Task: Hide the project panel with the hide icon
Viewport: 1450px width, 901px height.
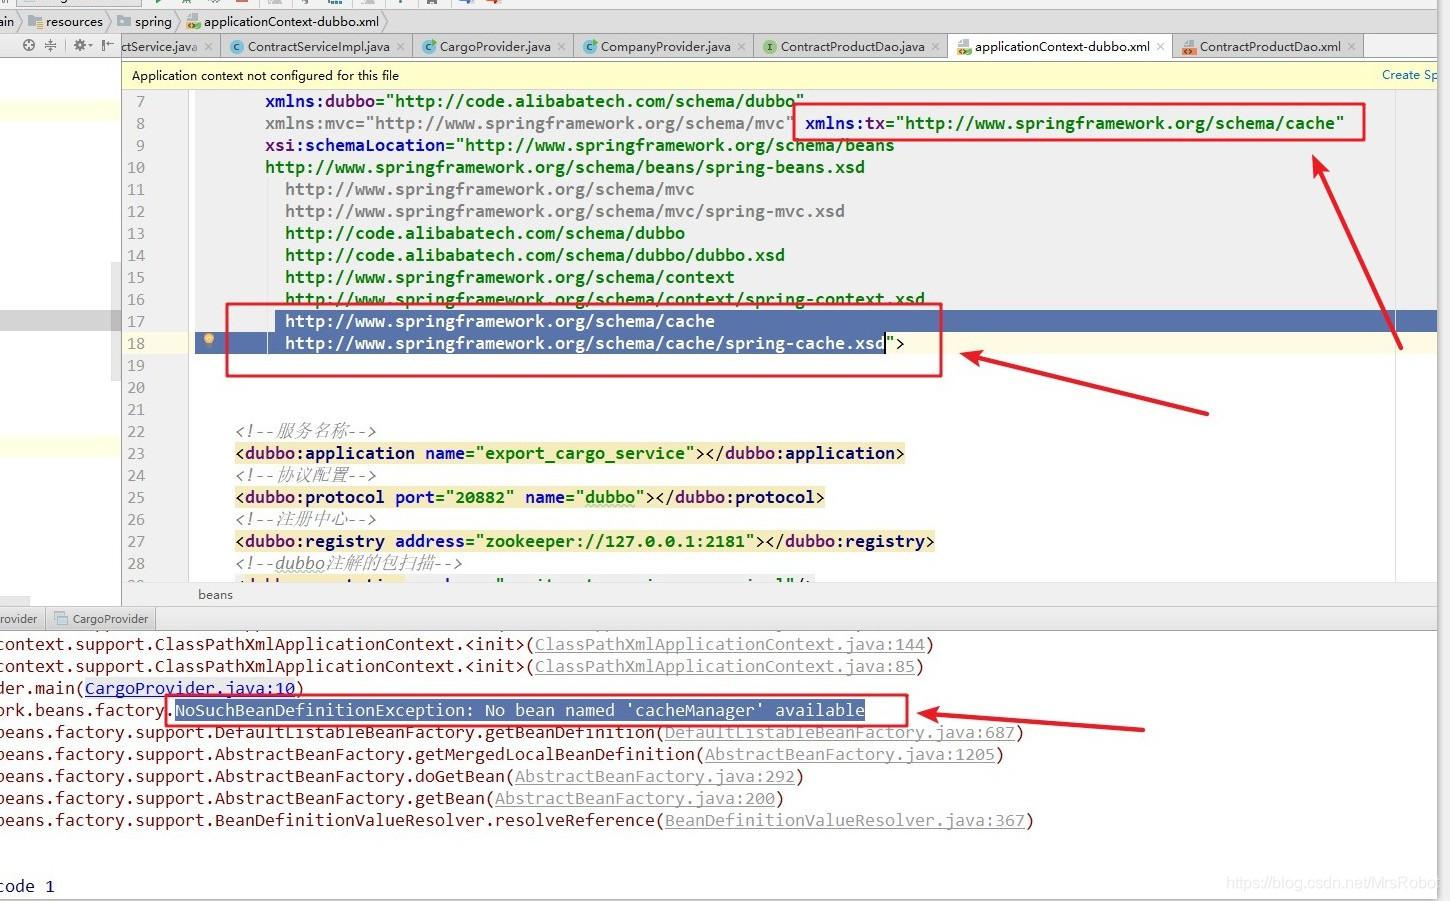Action: (106, 46)
